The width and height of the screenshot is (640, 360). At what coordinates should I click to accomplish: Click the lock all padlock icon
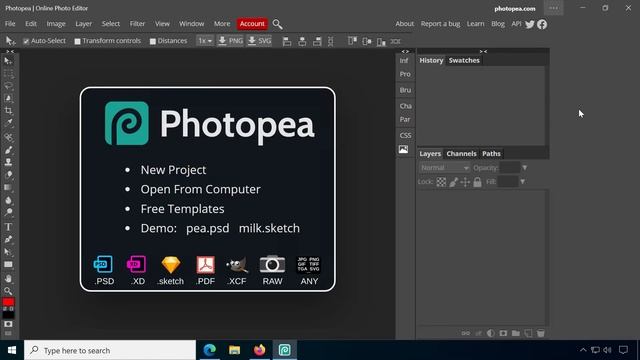coord(477,182)
